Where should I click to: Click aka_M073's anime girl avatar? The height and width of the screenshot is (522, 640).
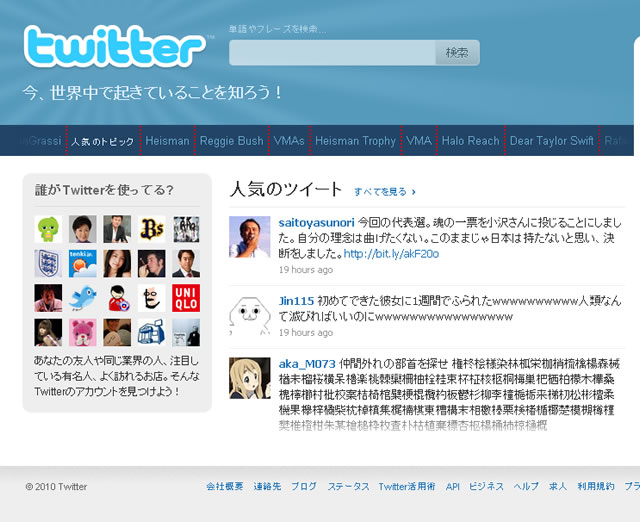(x=249, y=378)
